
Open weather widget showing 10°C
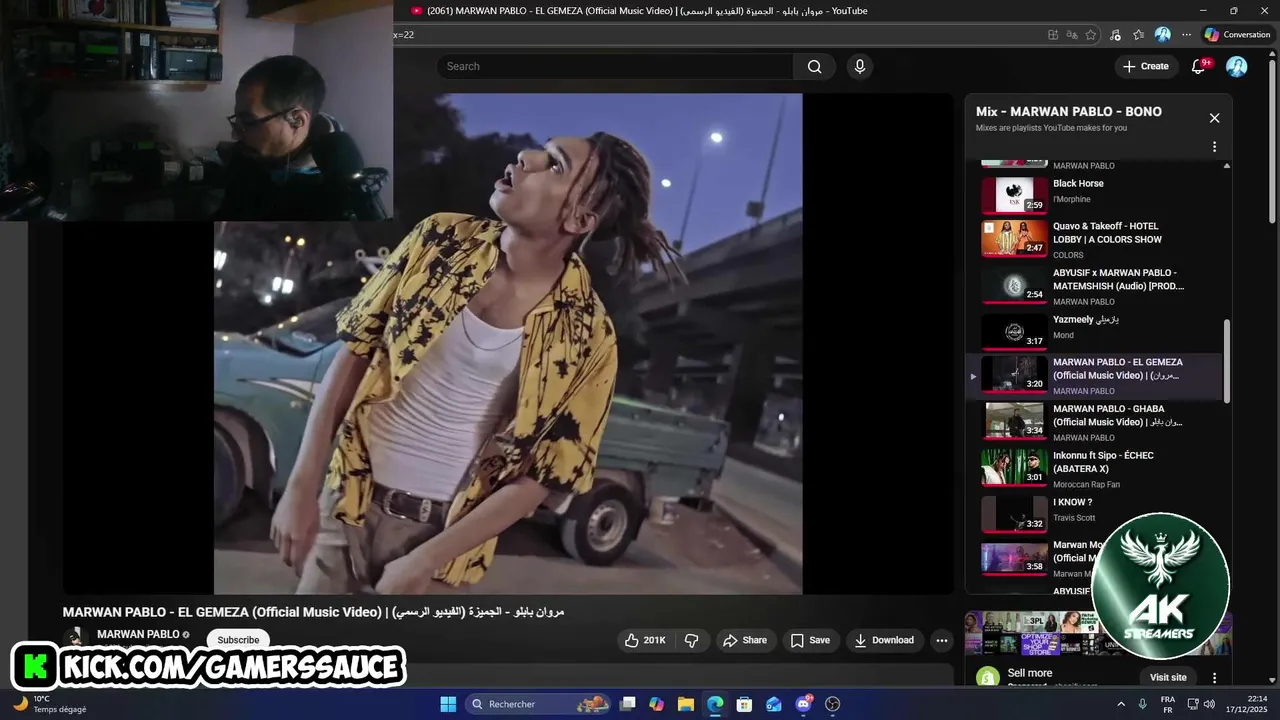click(50, 704)
